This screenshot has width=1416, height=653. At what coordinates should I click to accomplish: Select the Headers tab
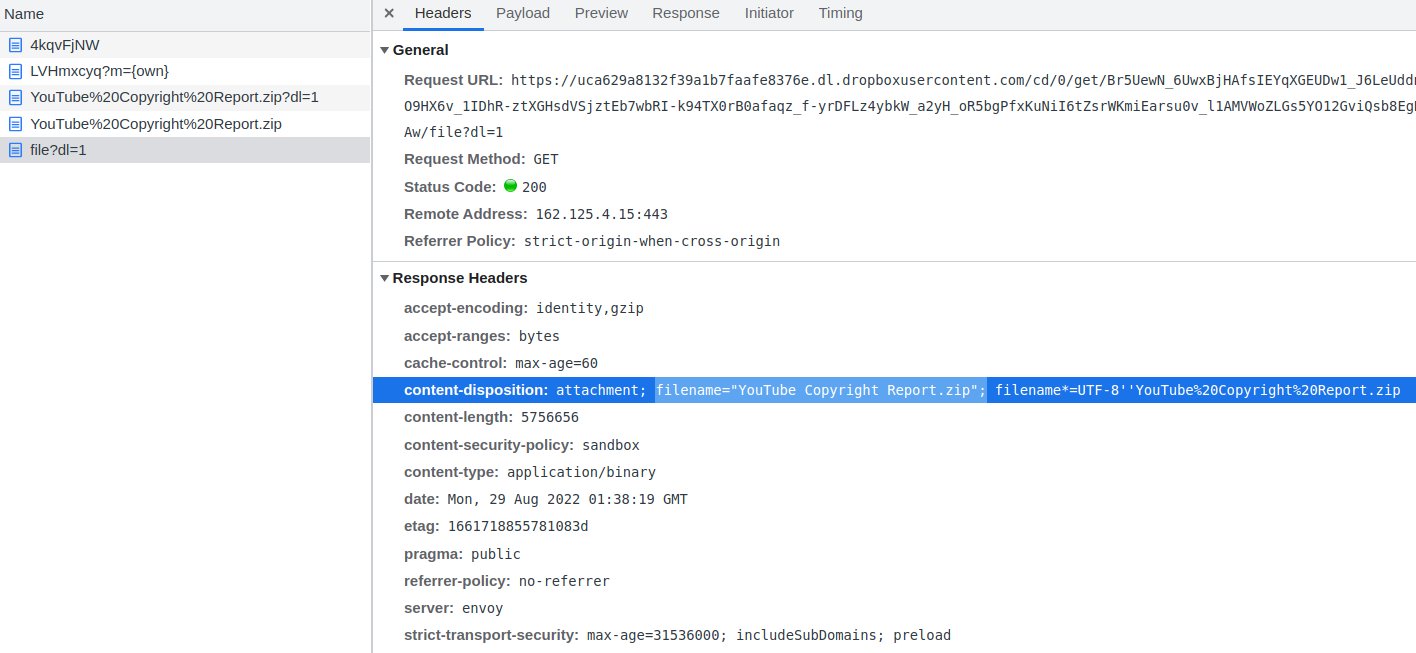[x=443, y=13]
